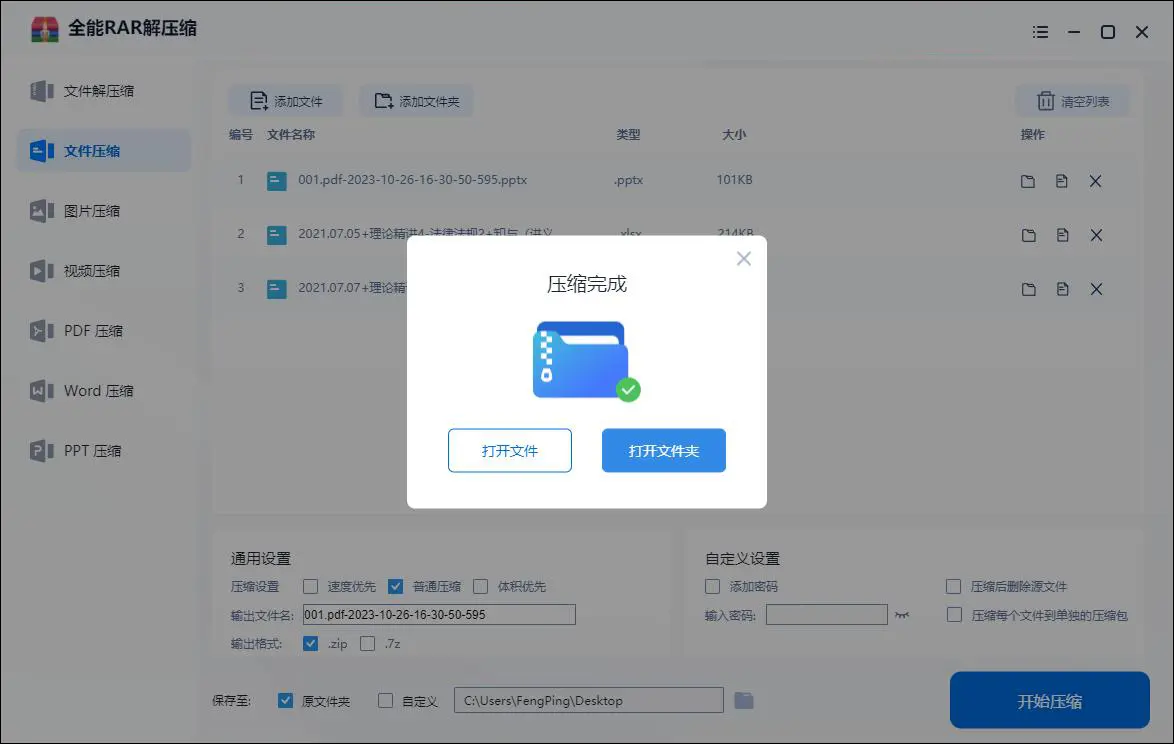
Task: Remove row 2 from the list
Action: coord(1096,235)
